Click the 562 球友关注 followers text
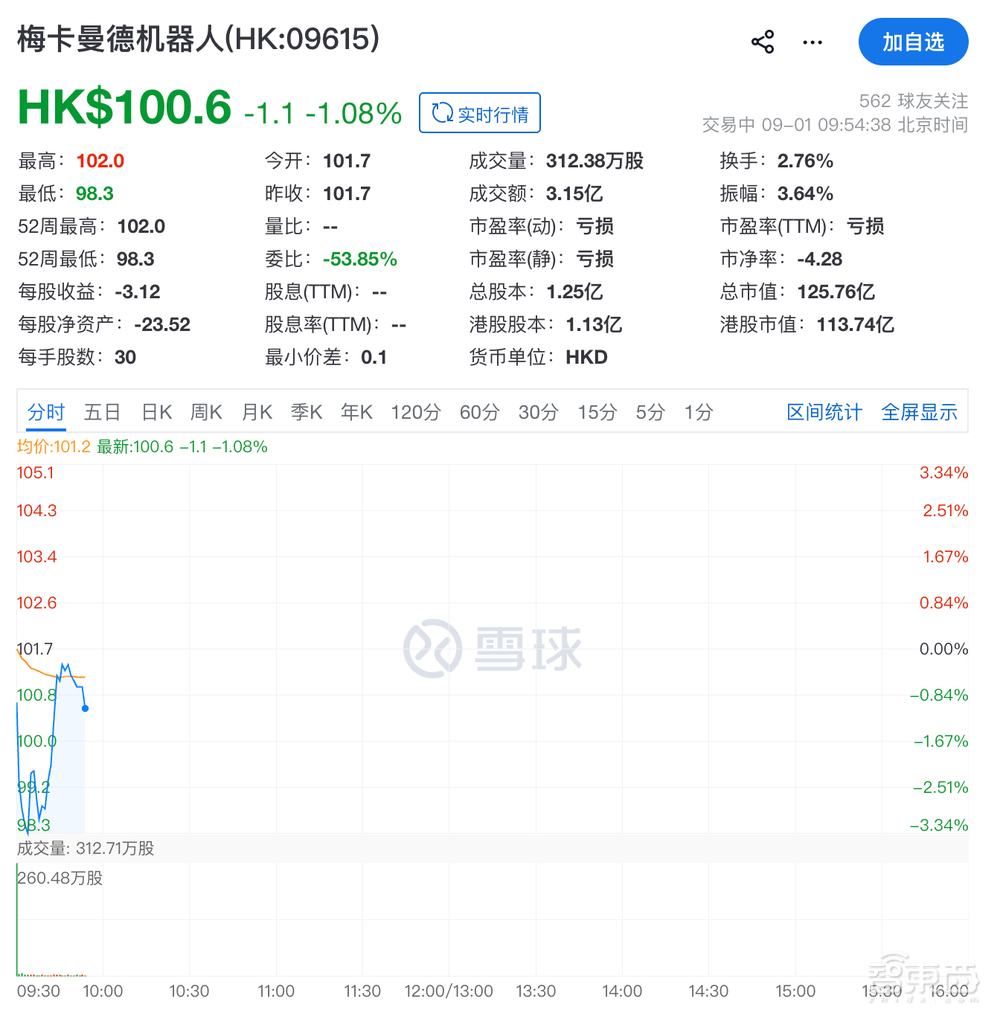Image resolution: width=1000 pixels, height=1022 pixels. tap(913, 101)
